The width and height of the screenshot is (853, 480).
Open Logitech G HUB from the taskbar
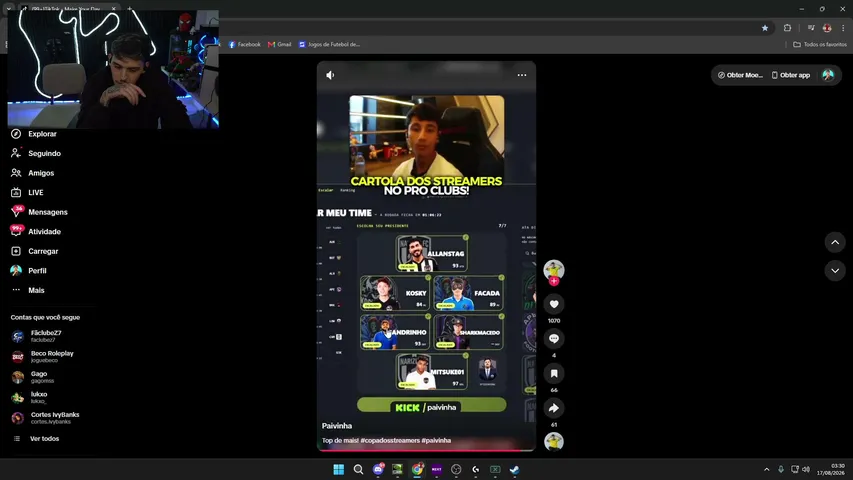(x=475, y=469)
